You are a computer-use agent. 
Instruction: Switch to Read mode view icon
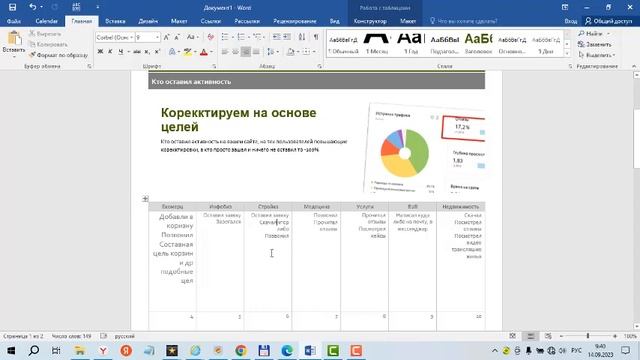click(x=513, y=336)
